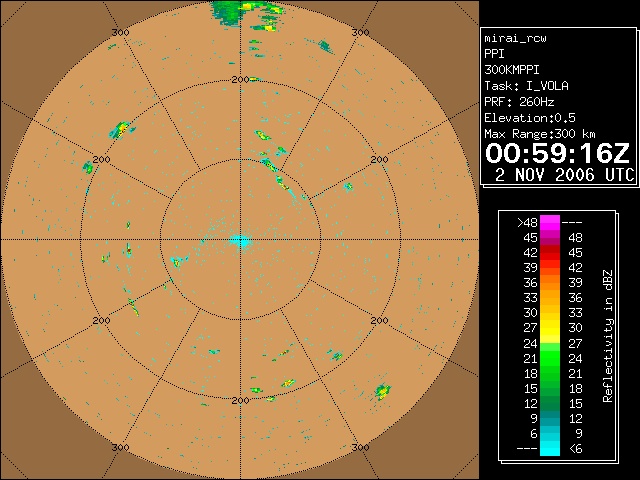Pick the dark green 12–15 dBZ band
The height and width of the screenshot is (480, 640).
click(x=550, y=403)
